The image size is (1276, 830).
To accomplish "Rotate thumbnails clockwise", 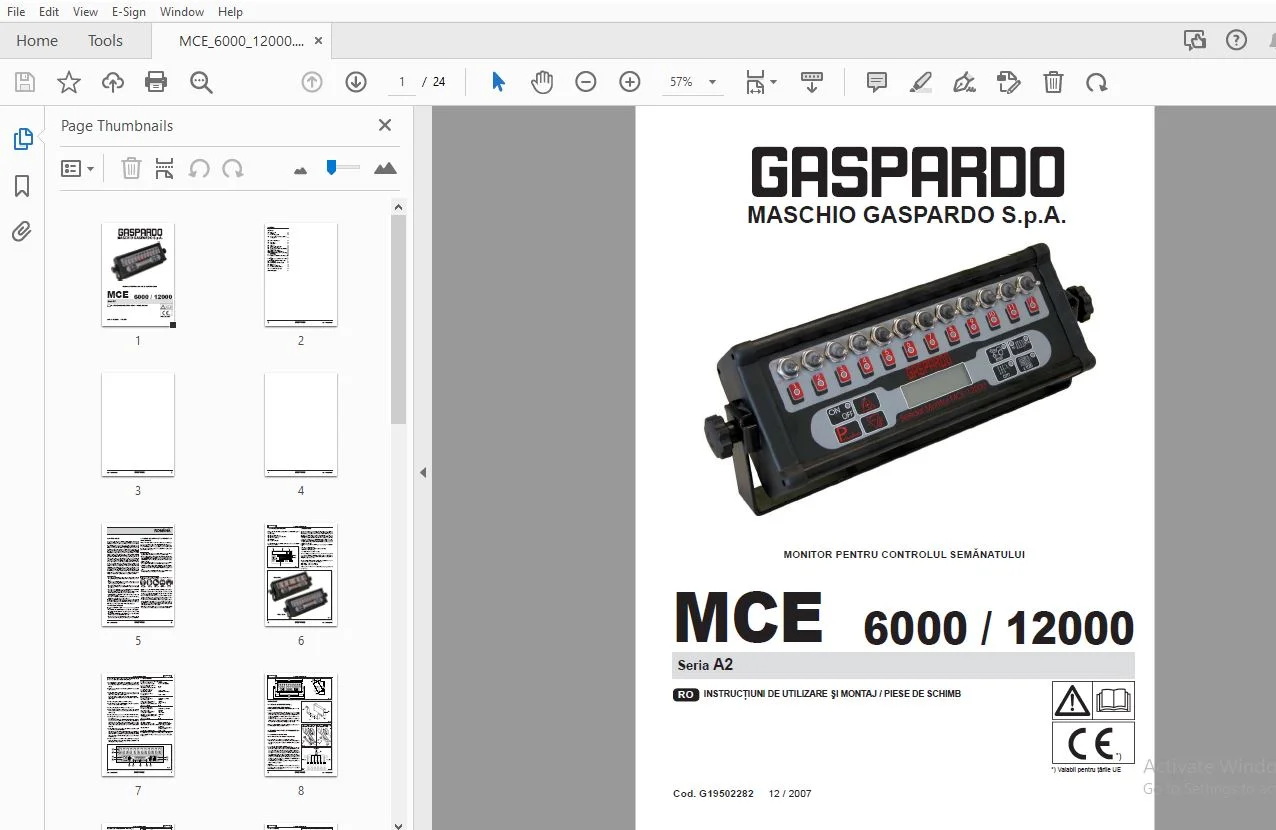I will (233, 168).
